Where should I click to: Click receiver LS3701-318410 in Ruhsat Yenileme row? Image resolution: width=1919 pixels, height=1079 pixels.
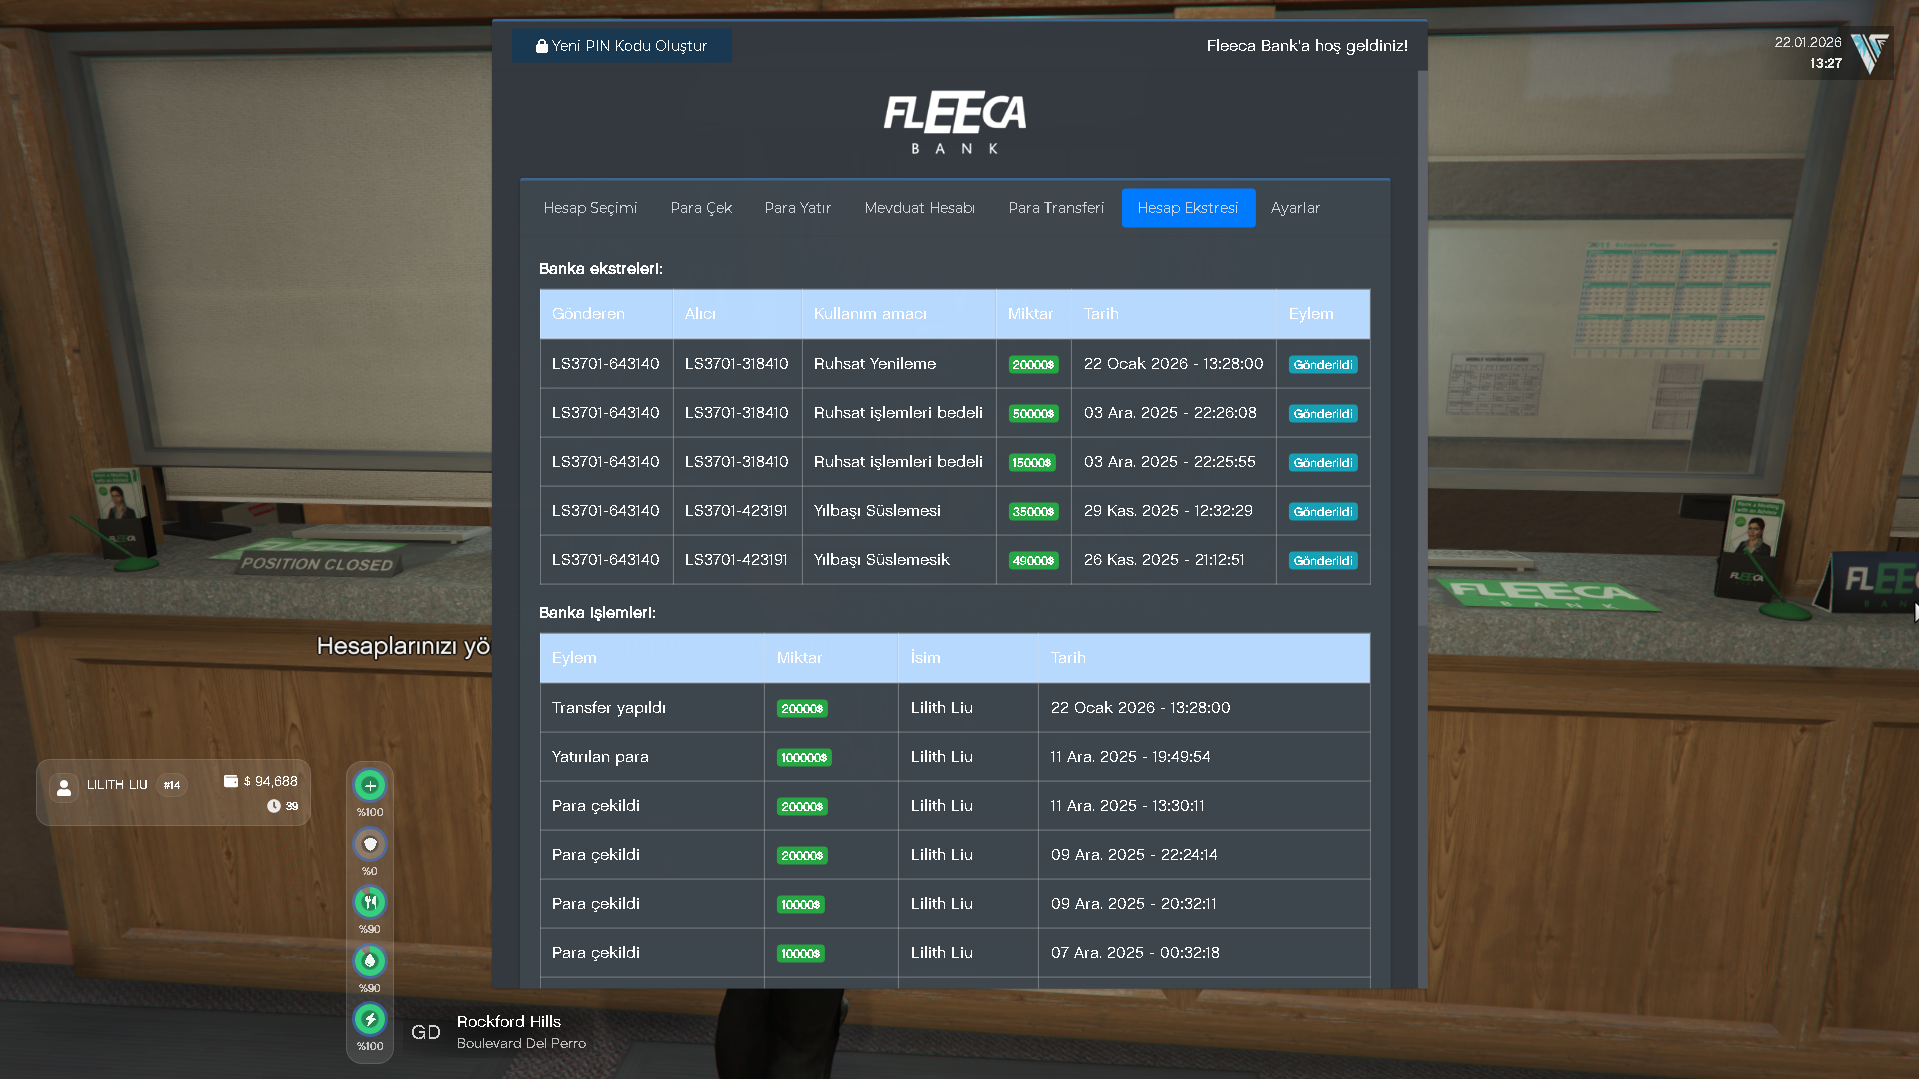pyautogui.click(x=736, y=364)
